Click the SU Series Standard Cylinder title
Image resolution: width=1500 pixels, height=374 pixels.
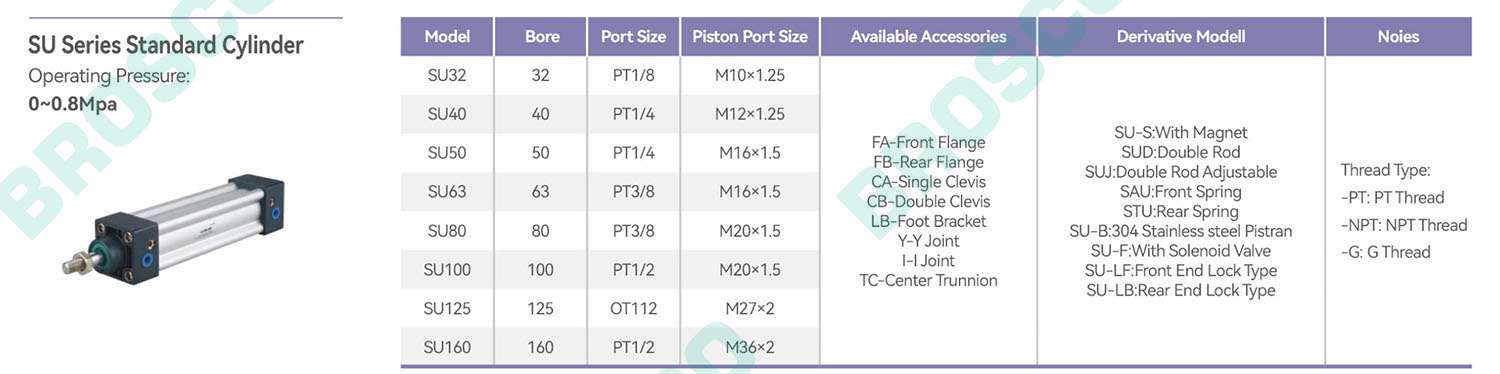click(x=166, y=45)
